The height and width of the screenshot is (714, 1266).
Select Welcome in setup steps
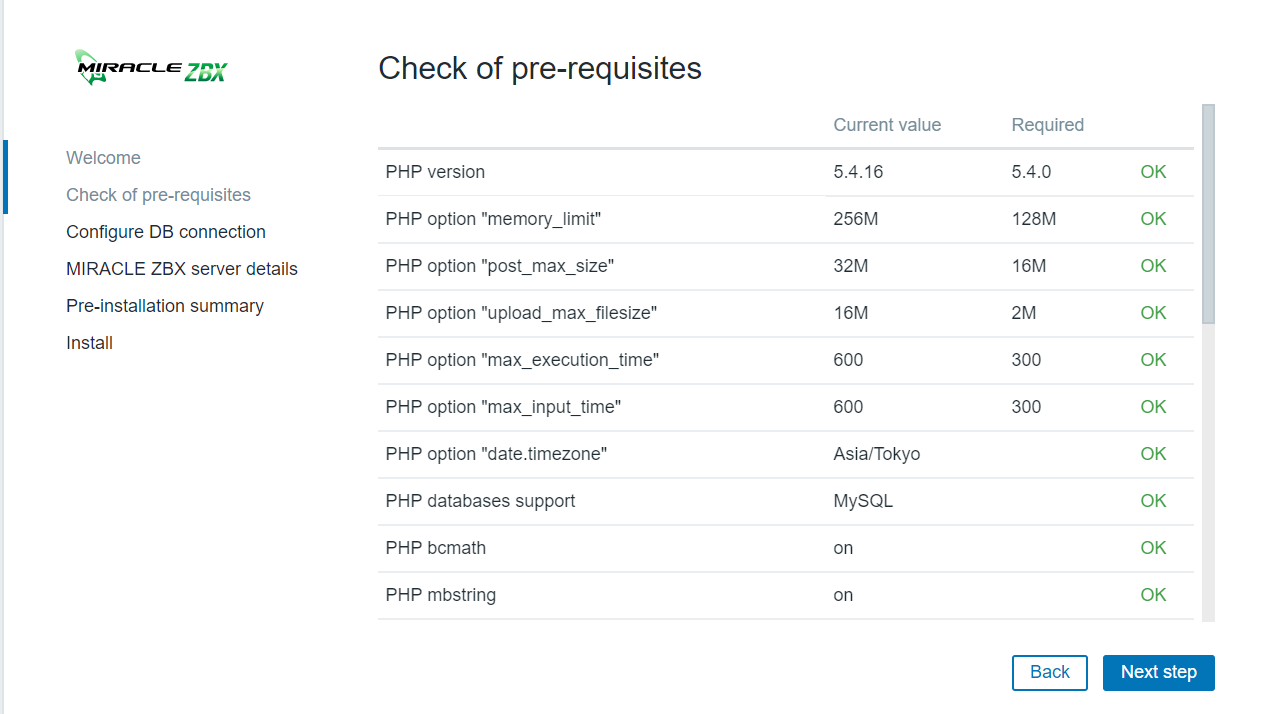[x=103, y=158]
